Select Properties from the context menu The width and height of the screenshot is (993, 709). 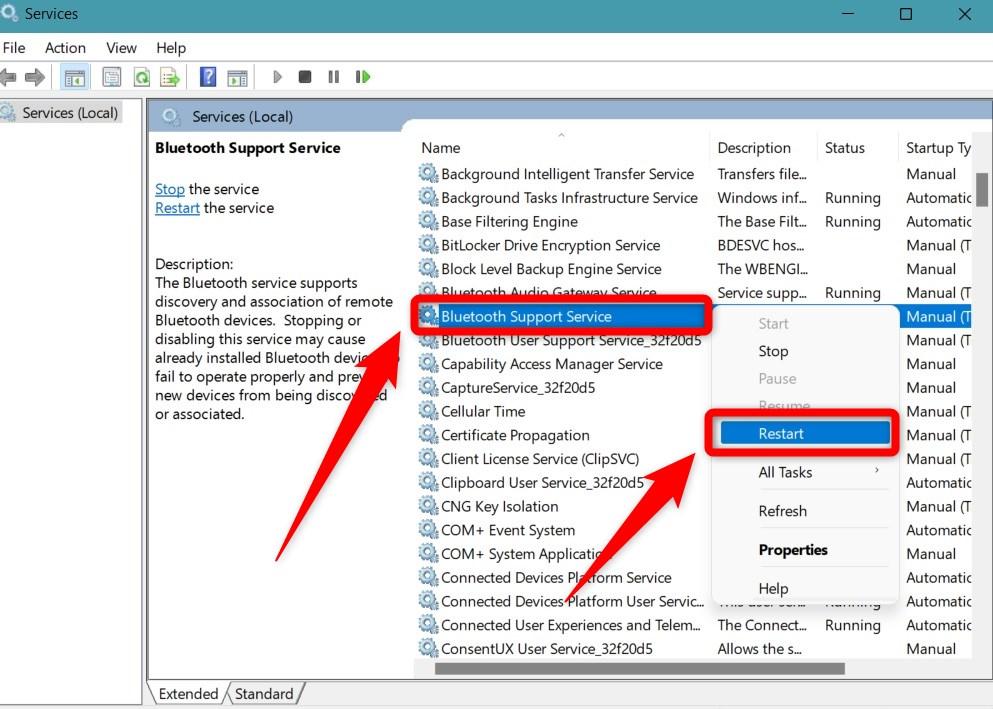793,550
